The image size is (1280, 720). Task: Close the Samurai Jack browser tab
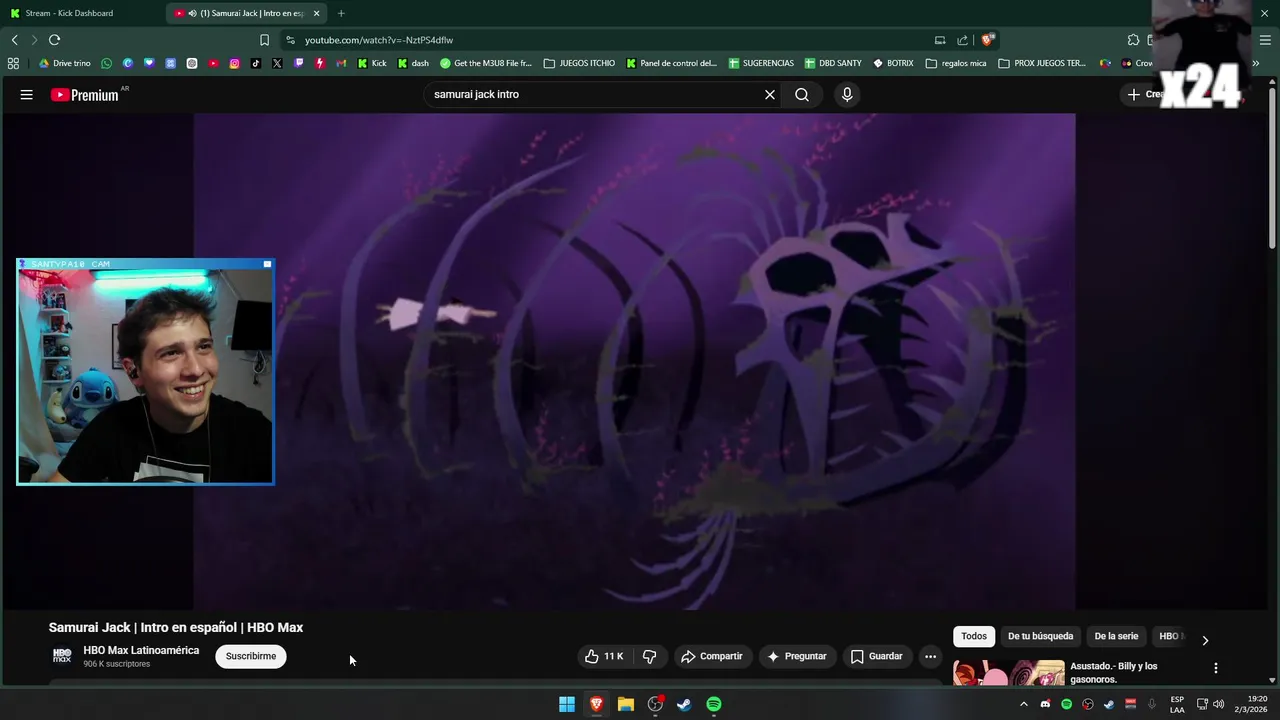(317, 13)
